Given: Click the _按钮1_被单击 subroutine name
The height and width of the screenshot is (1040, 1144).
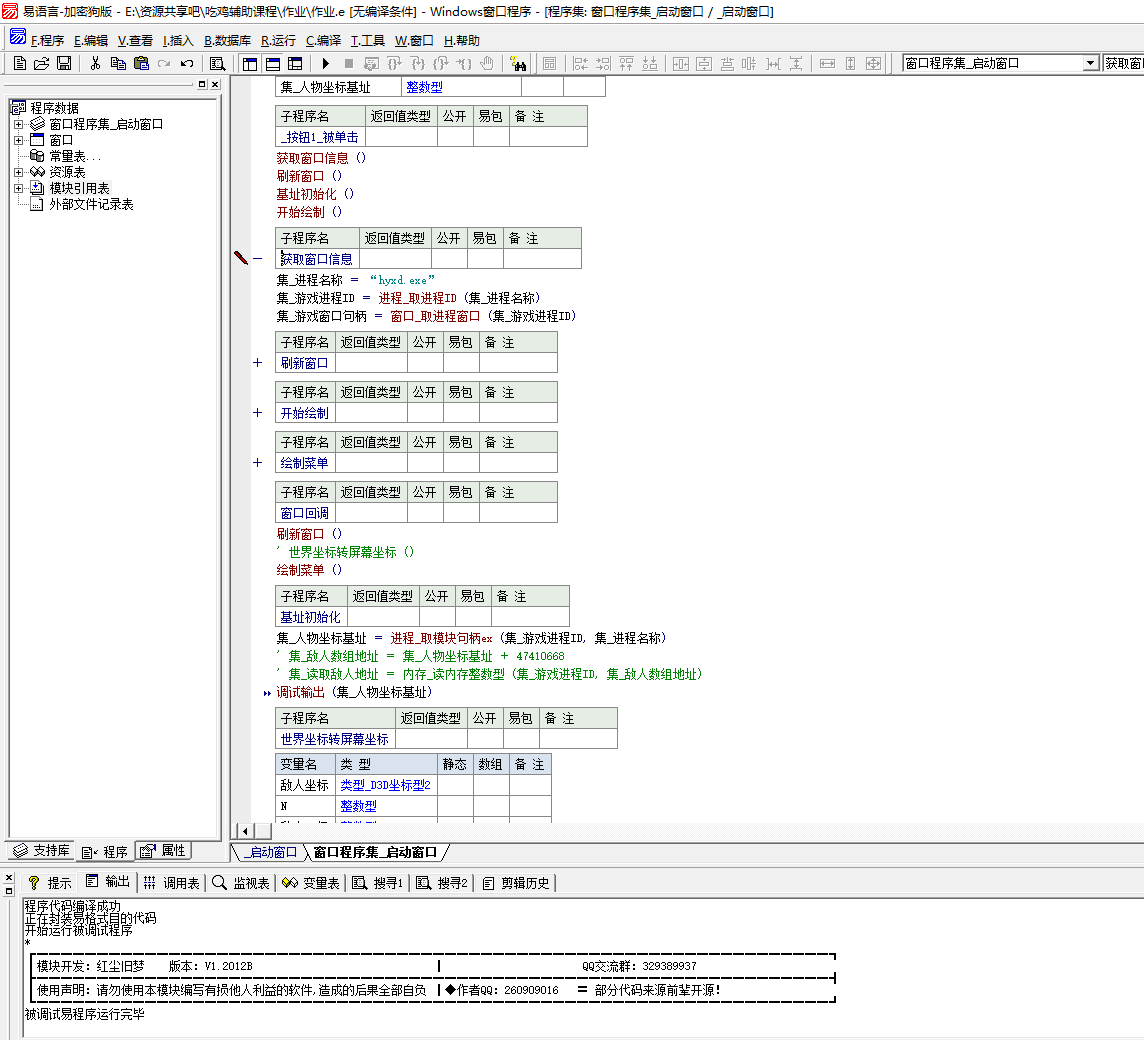Looking at the screenshot, I should 320,137.
